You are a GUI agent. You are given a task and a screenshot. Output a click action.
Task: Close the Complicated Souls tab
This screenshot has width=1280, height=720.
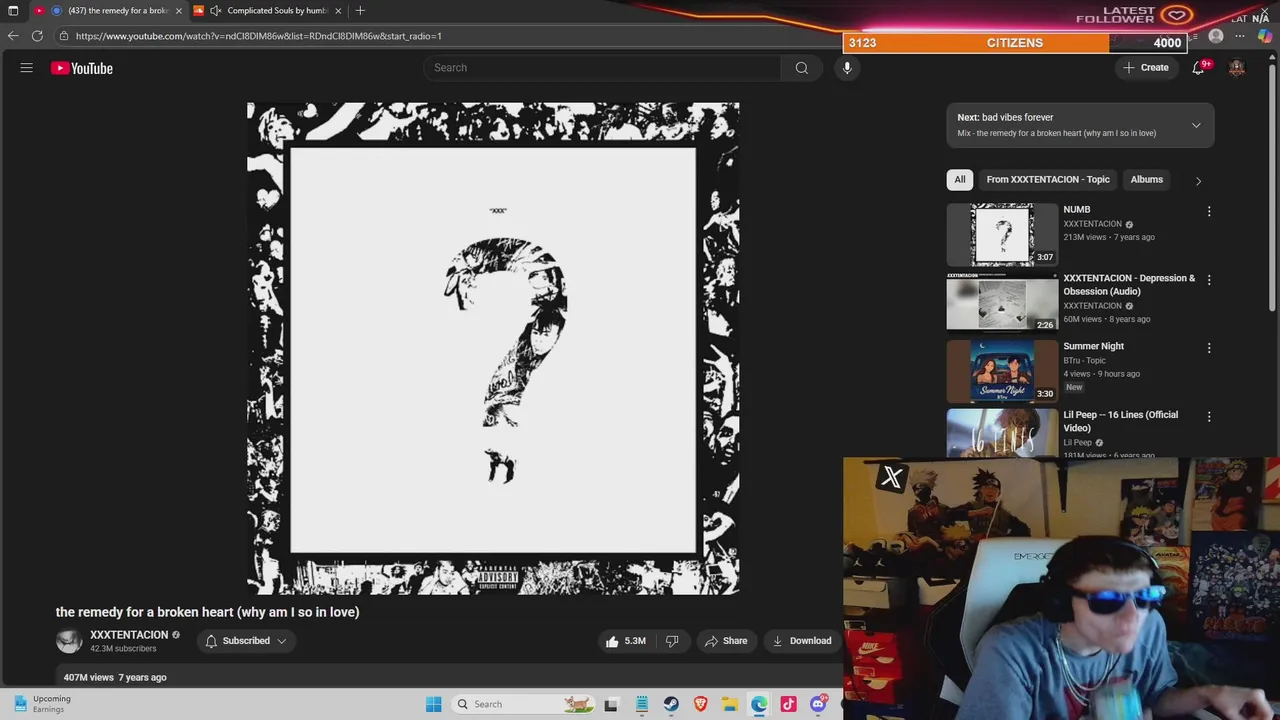click(x=338, y=10)
